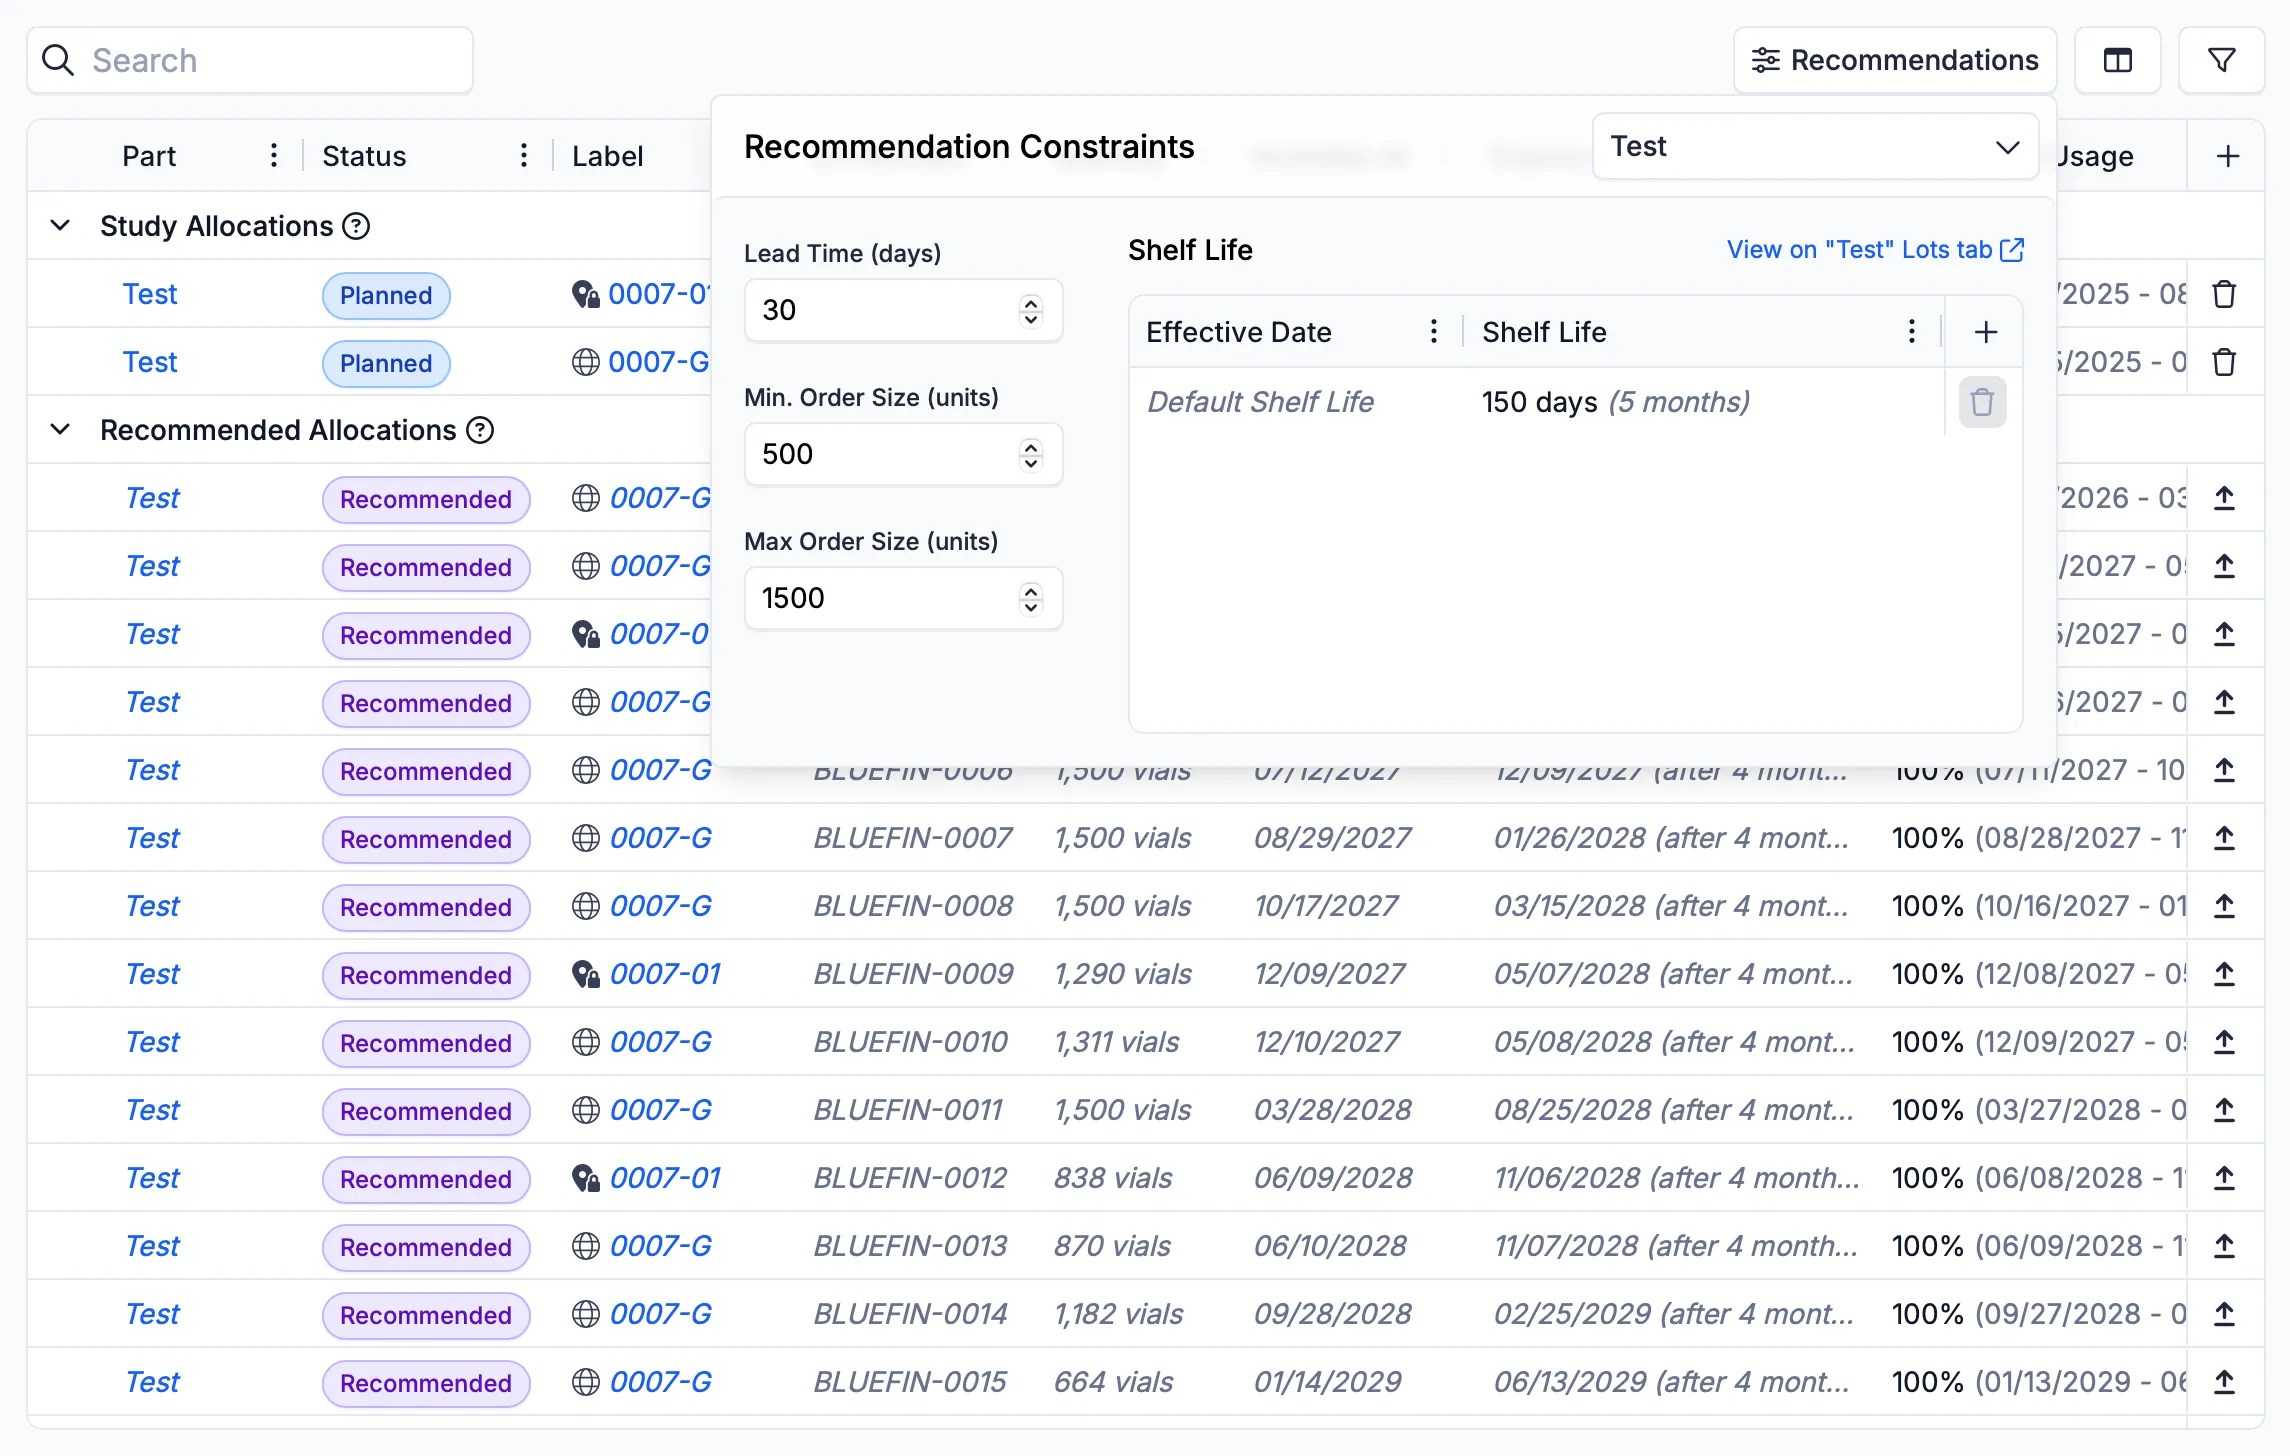Click the Max Order Size stepper arrows

[1030, 598]
